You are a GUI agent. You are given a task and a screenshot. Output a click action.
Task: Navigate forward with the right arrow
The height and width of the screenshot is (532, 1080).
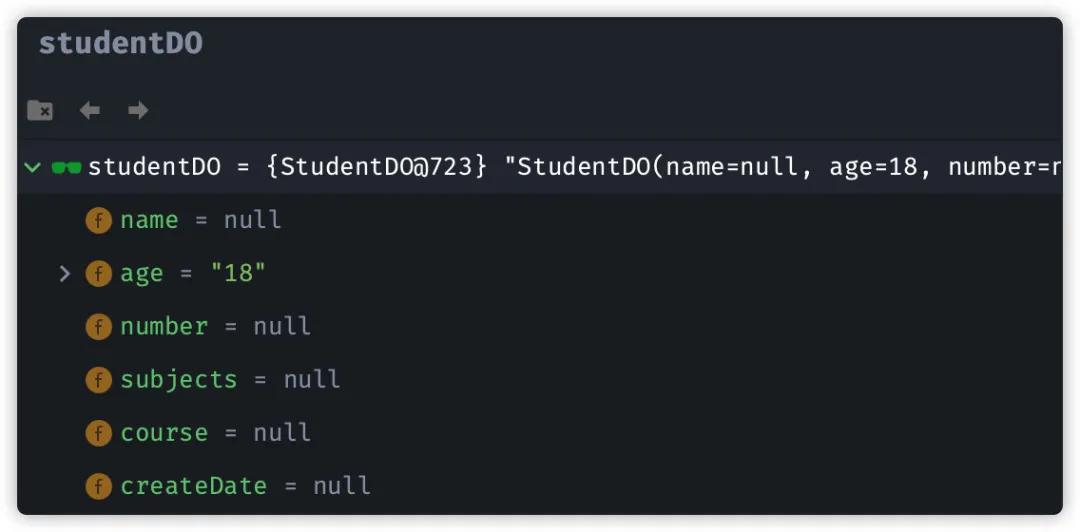pos(138,110)
